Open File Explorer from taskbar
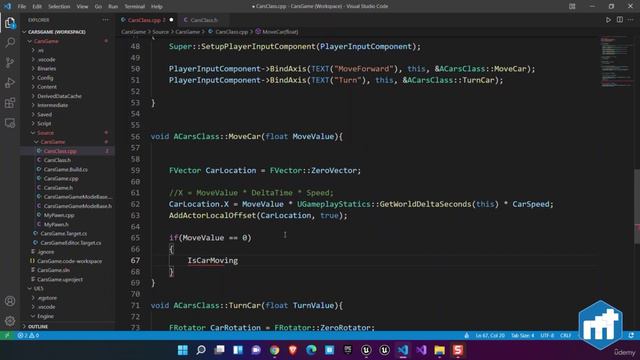Screen dimensions: 640x360 (x=440, y=350)
